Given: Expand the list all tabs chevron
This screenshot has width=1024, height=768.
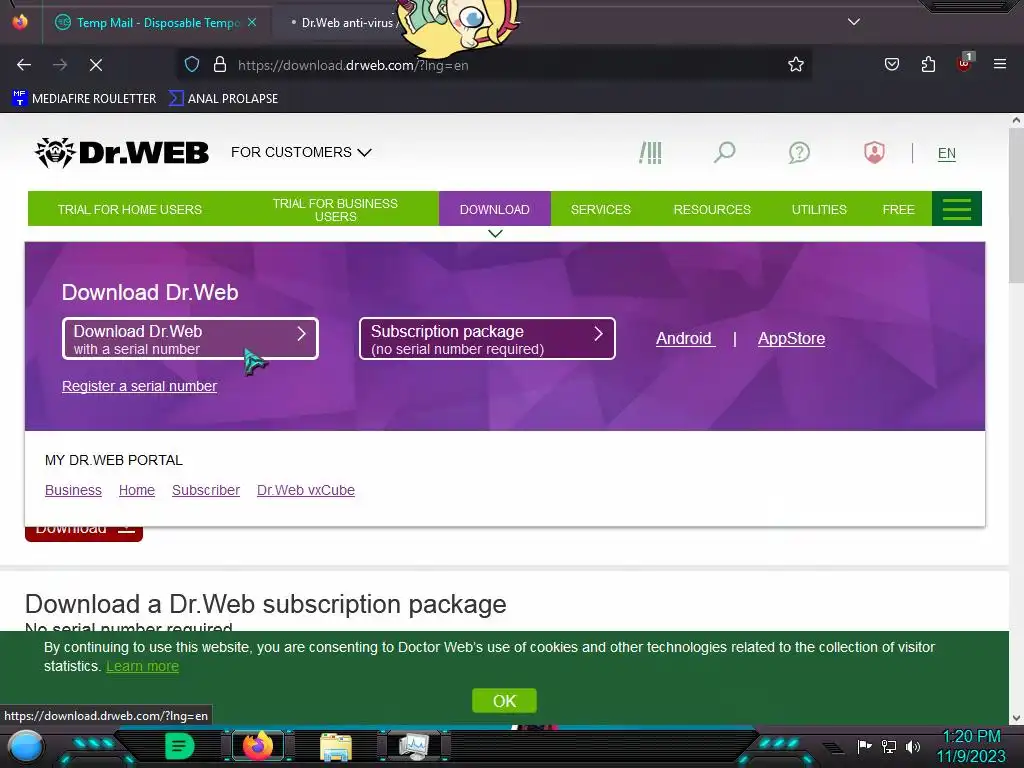Looking at the screenshot, I should point(854,22).
